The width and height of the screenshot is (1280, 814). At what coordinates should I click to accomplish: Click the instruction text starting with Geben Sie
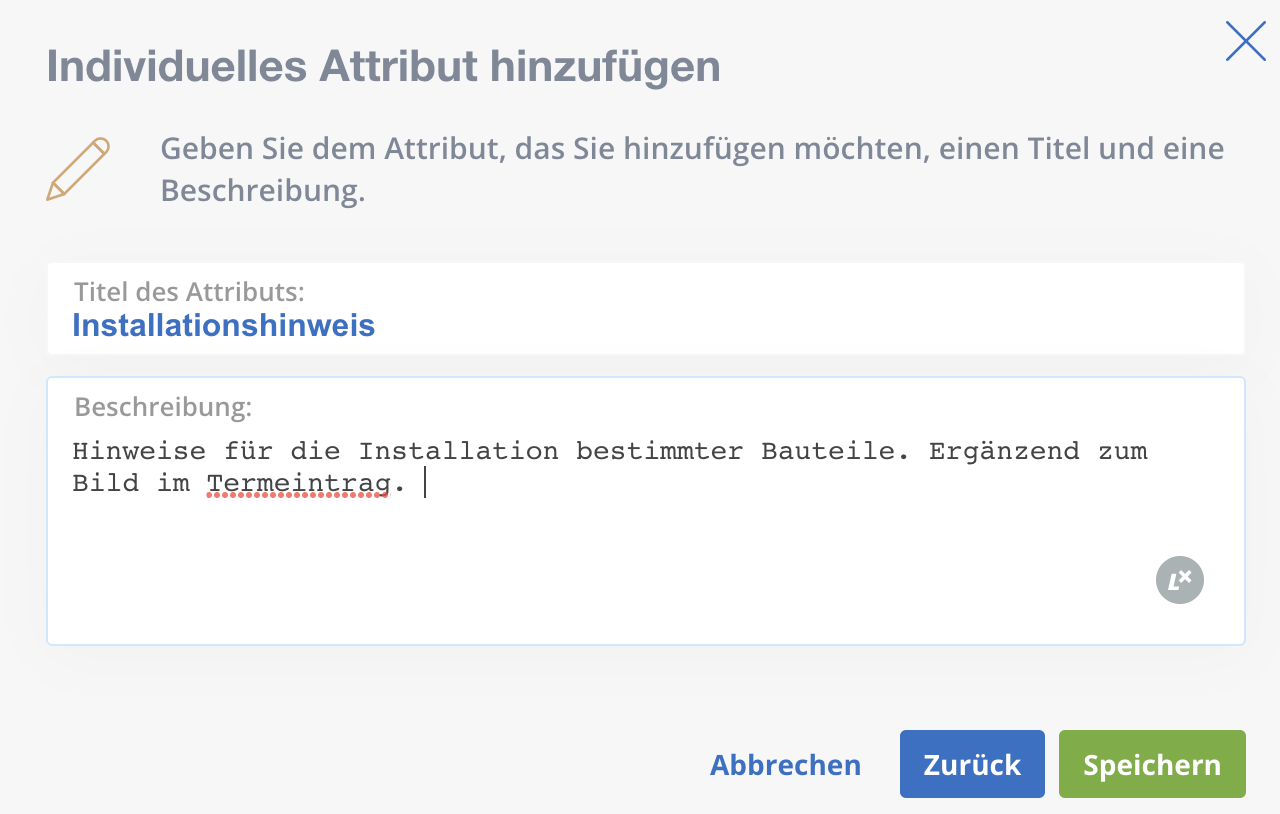coord(692,169)
